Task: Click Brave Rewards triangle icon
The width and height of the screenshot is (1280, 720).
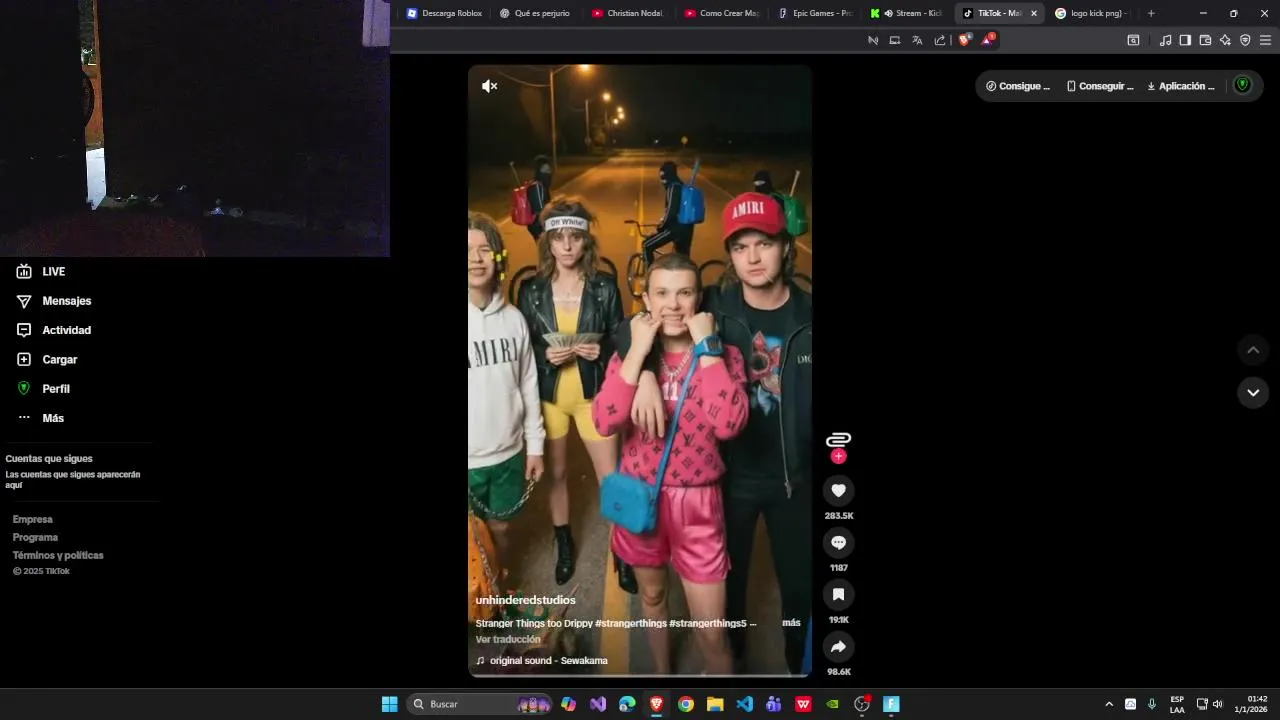Action: pyautogui.click(x=988, y=40)
